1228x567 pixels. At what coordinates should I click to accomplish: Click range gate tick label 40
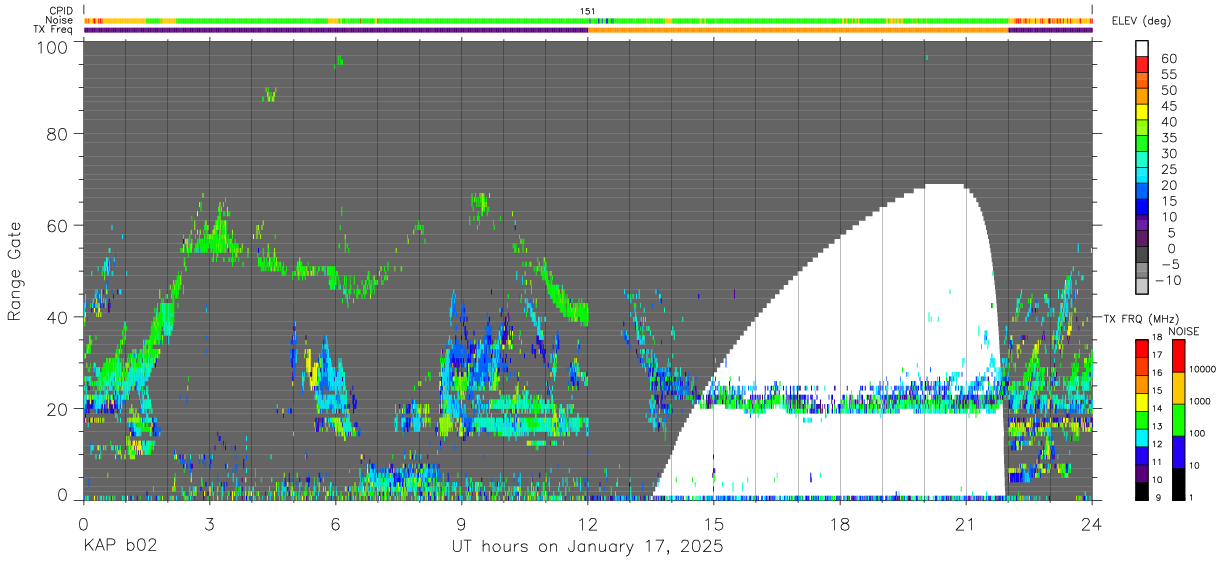click(x=59, y=317)
